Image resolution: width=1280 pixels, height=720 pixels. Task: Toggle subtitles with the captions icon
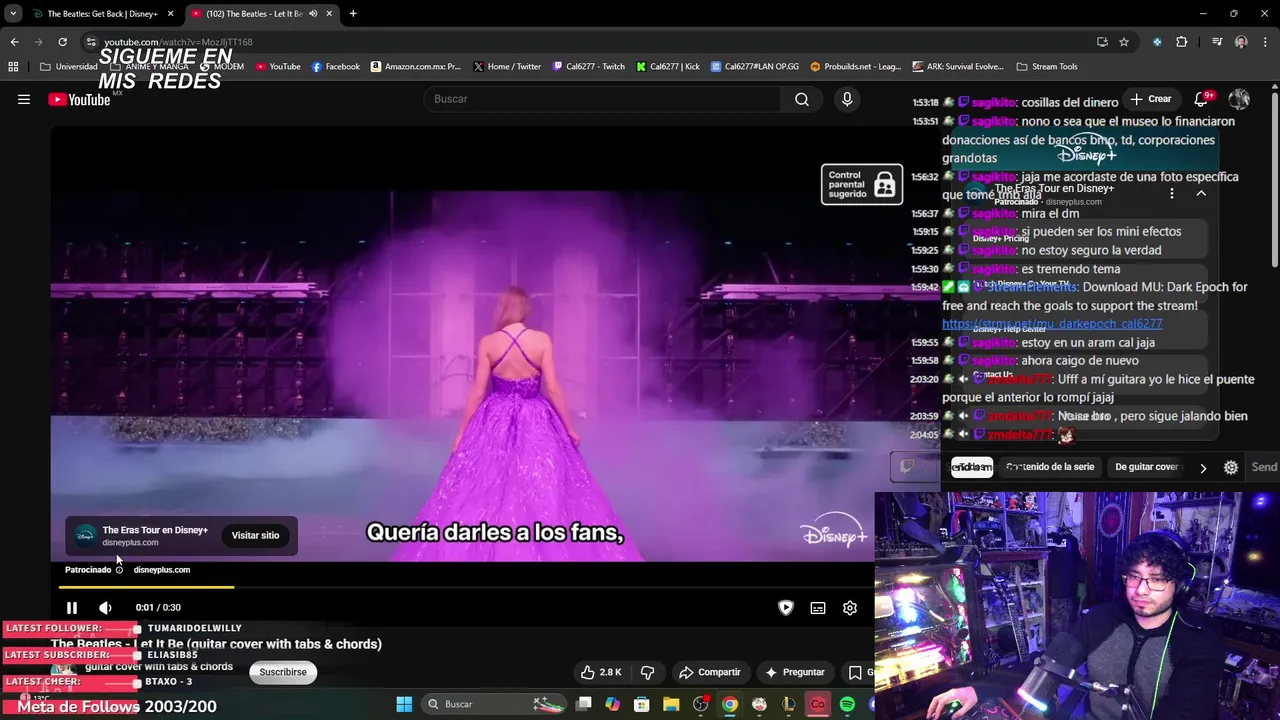(818, 608)
